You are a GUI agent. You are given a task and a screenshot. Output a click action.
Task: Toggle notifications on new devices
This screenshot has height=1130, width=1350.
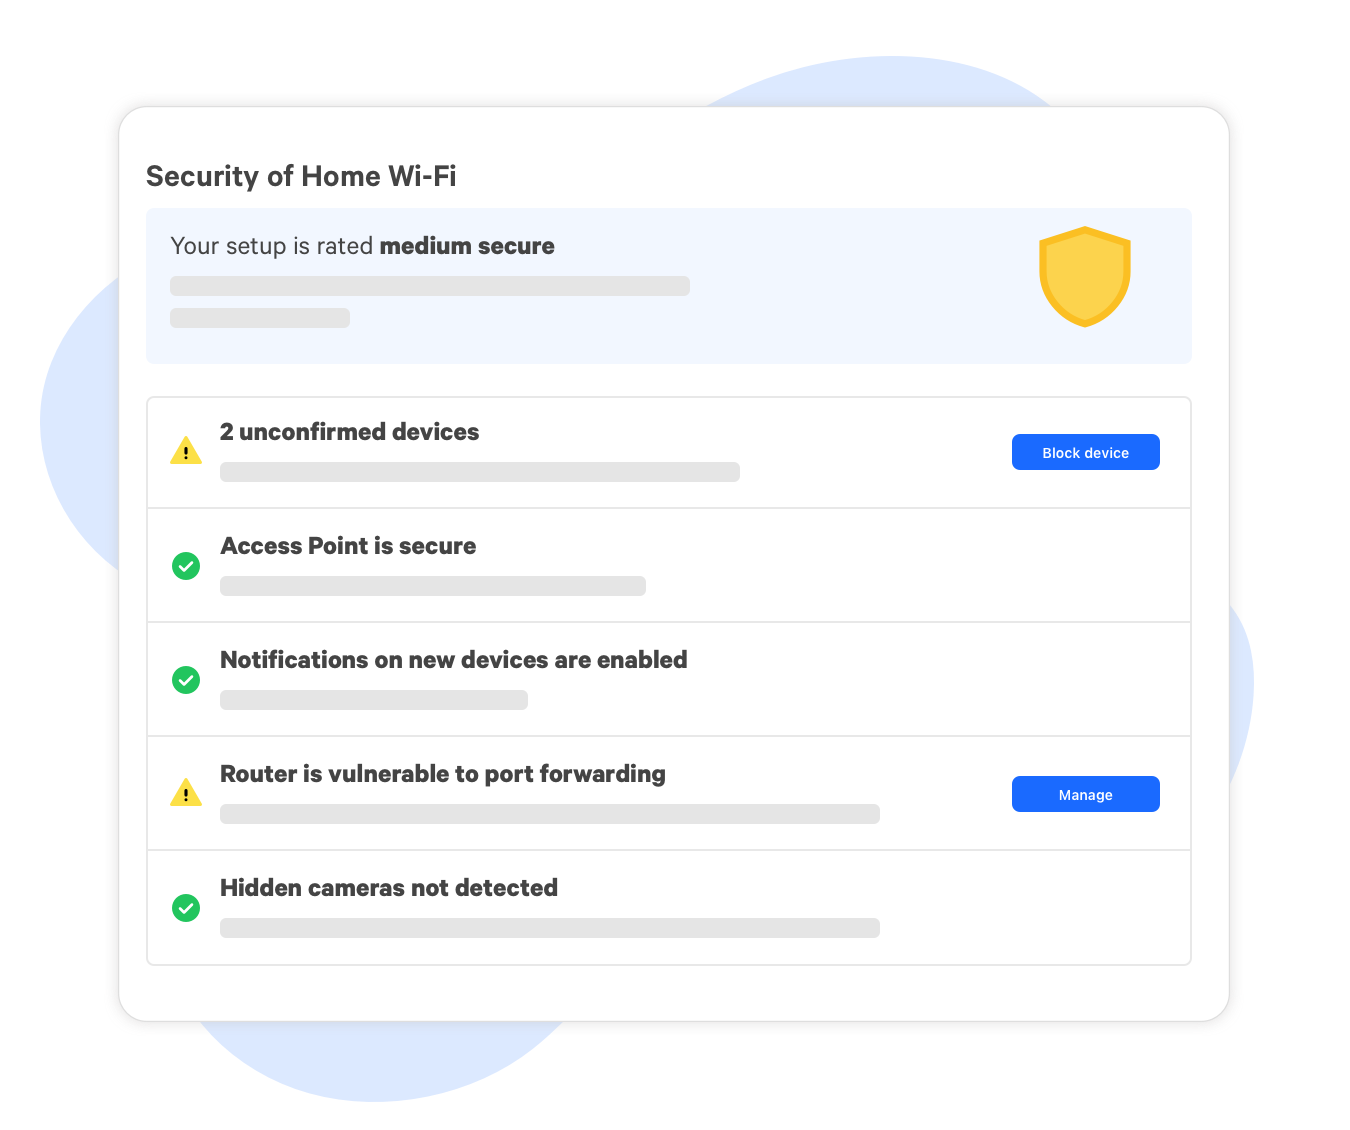[454, 660]
